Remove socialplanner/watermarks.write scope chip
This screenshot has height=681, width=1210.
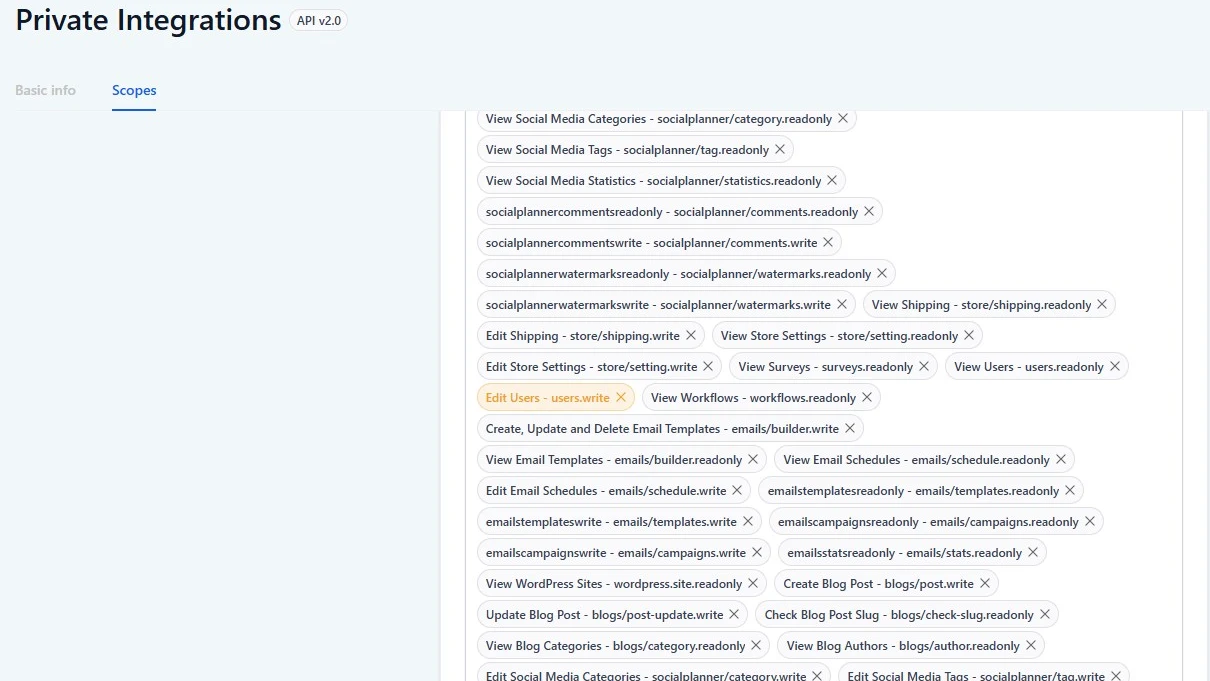(x=842, y=305)
